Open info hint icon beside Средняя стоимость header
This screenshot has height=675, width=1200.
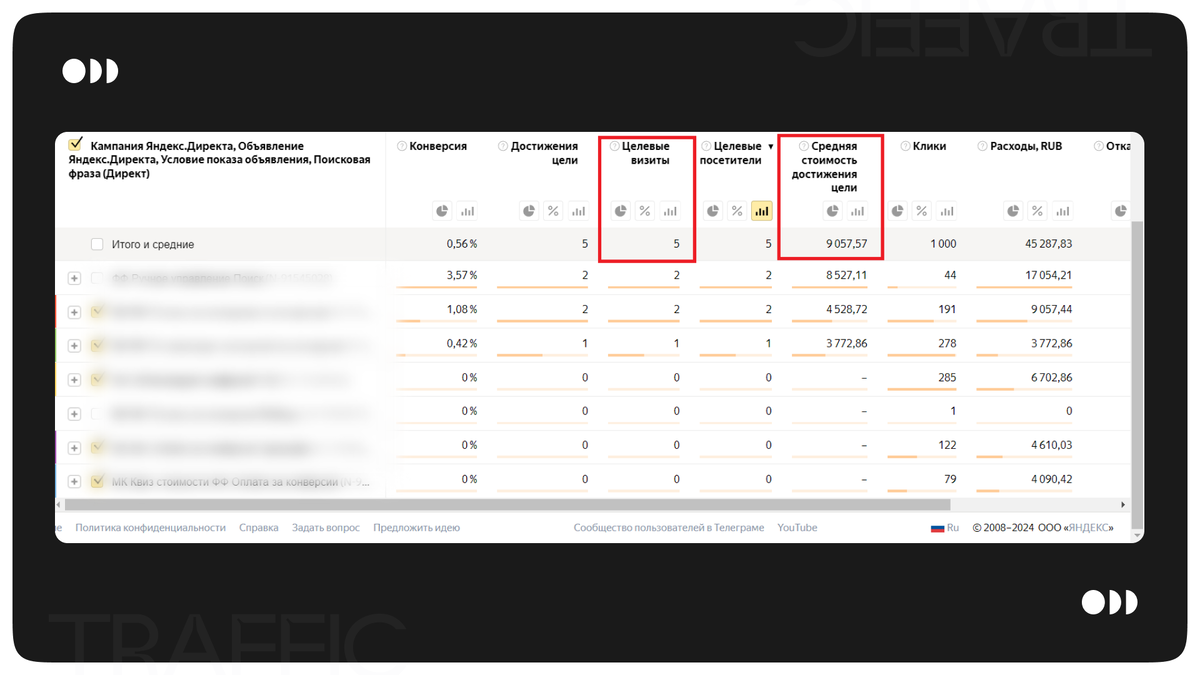pos(804,146)
